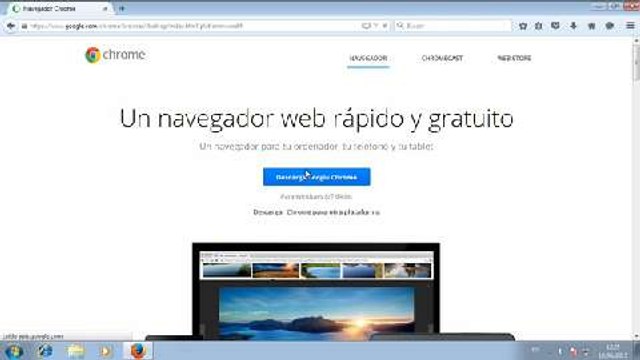The width and height of the screenshot is (640, 360).
Task: Open the address bar history dropdown arrow
Action: (376, 26)
